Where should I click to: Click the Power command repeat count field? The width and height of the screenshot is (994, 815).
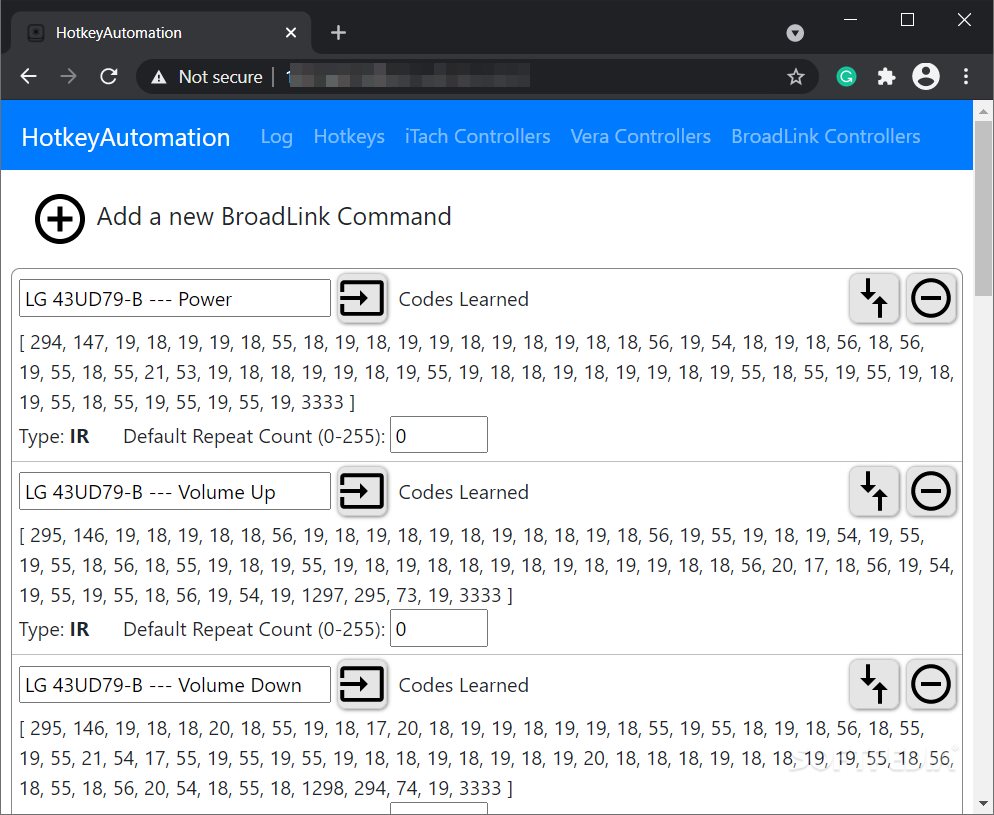click(439, 435)
